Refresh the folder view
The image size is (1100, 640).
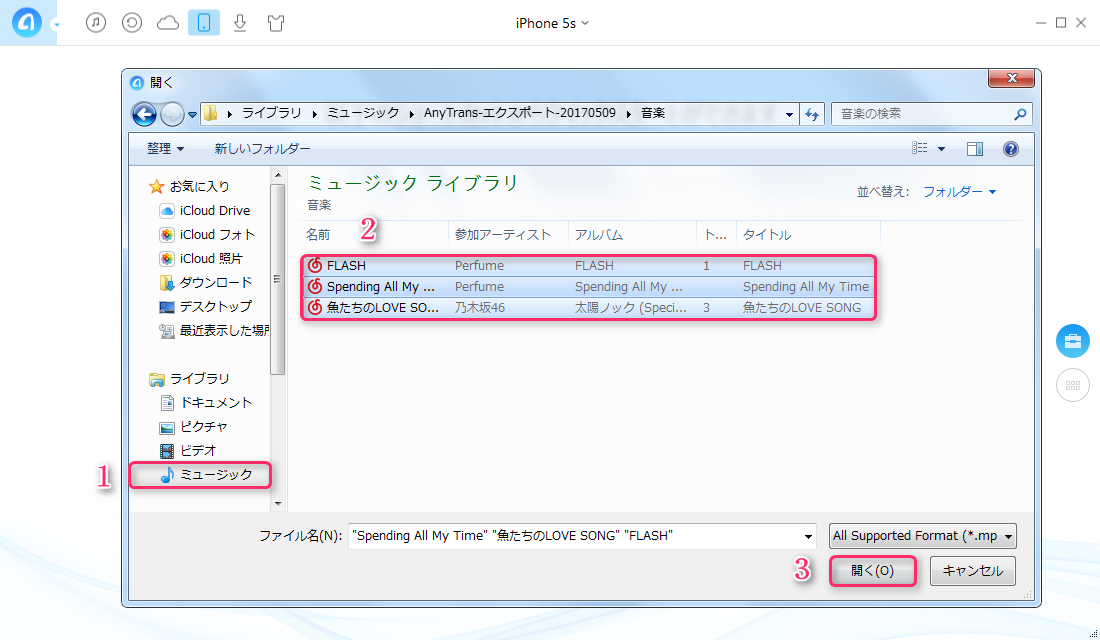click(x=812, y=114)
